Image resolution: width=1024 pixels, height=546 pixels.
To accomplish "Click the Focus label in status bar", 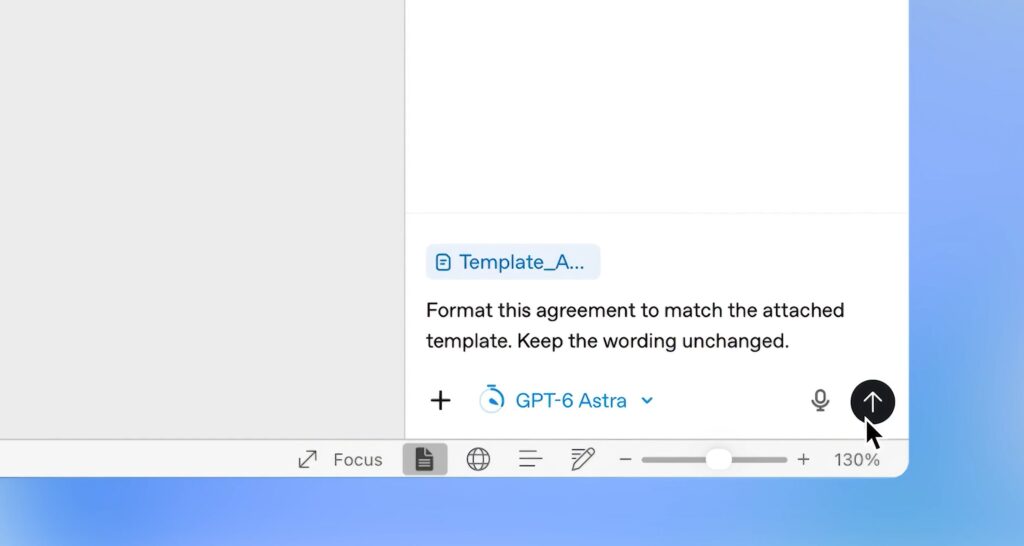I will tap(358, 460).
